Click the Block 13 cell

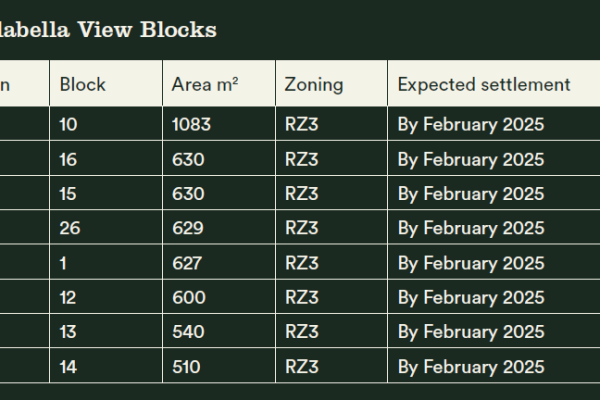[69, 332]
